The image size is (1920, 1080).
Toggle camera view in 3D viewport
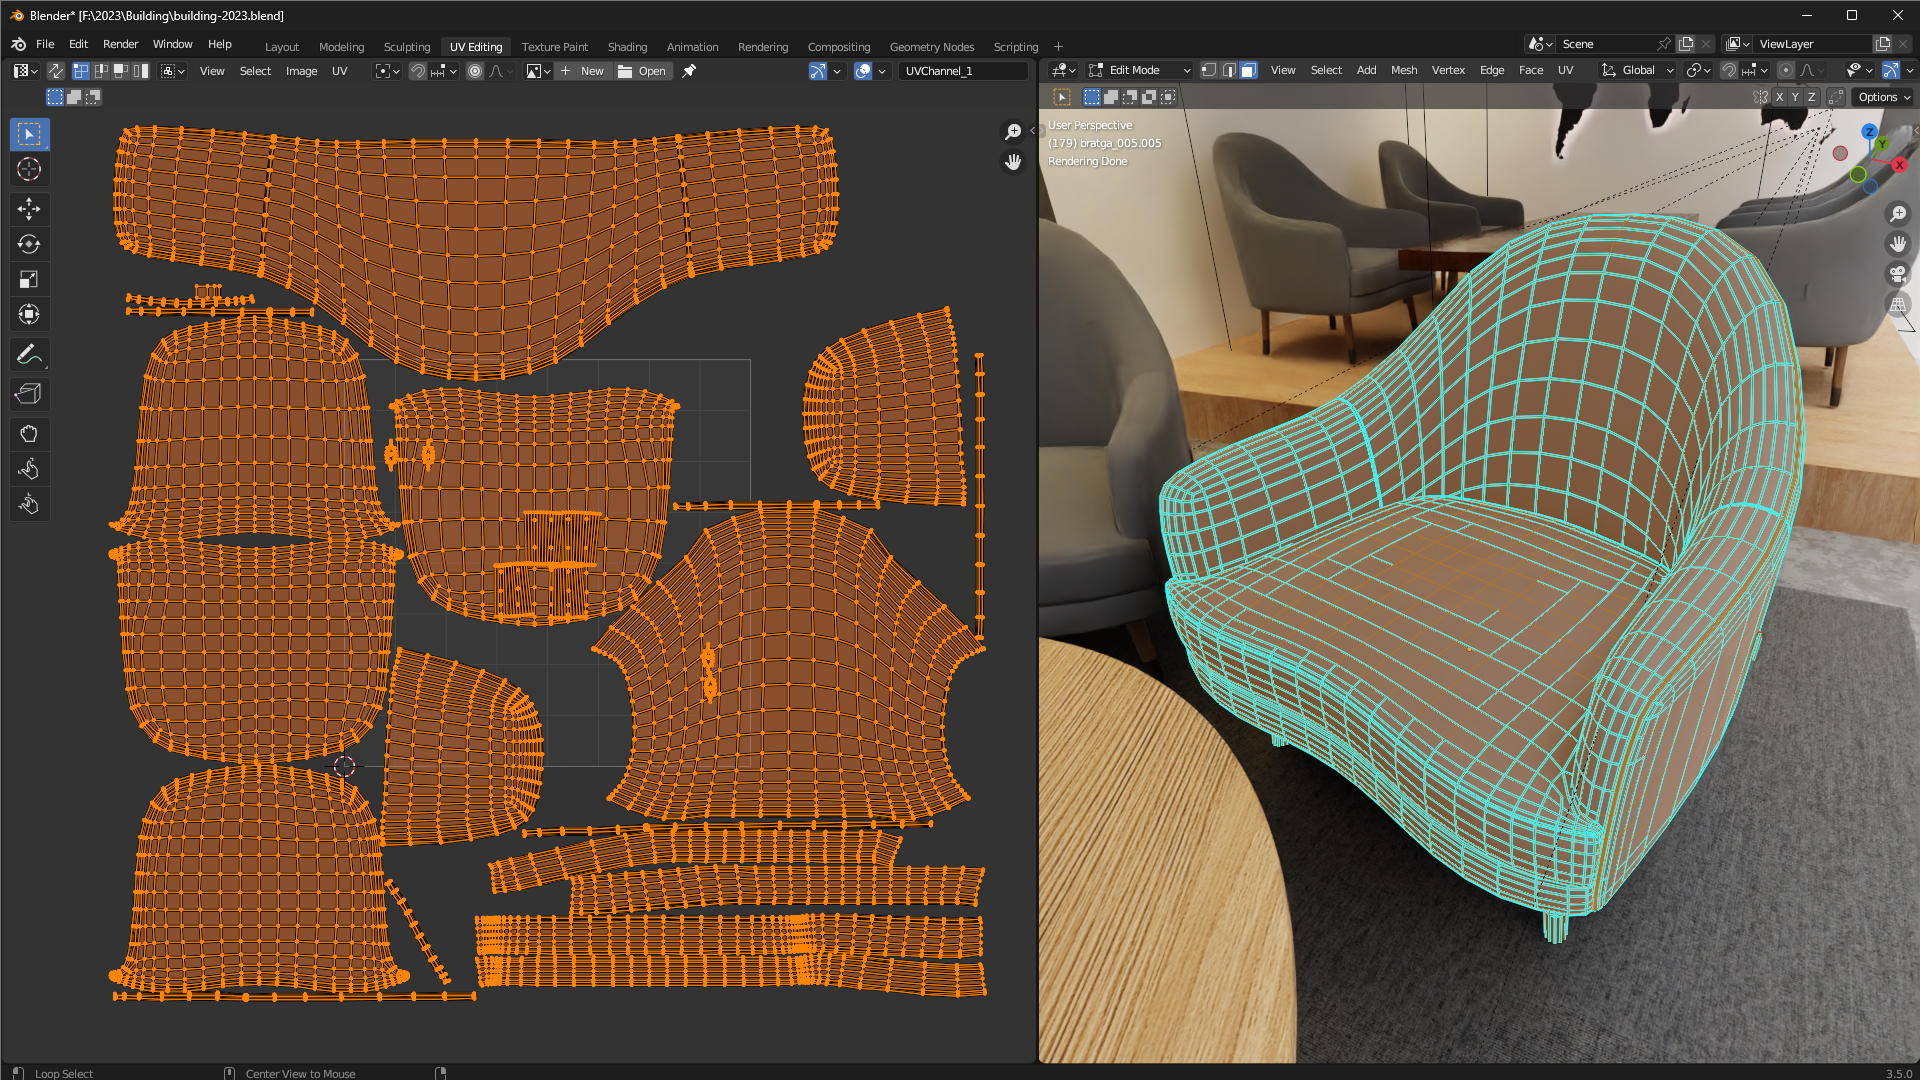1897,274
